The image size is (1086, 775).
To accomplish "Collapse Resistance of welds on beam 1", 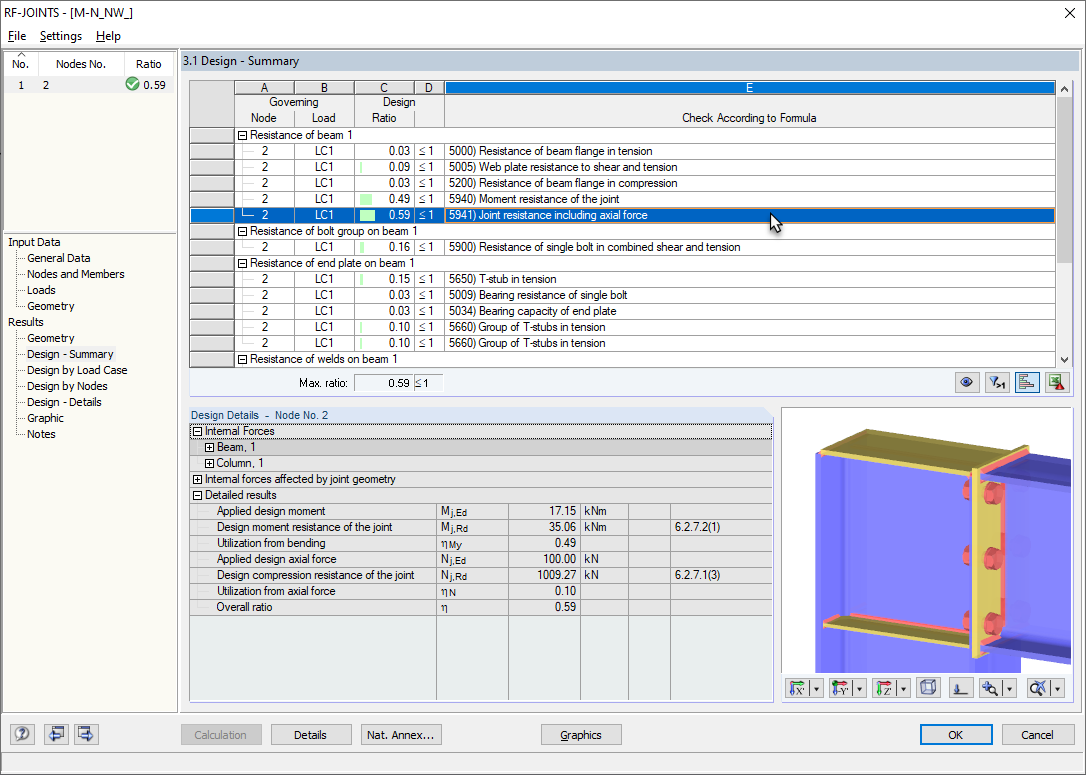I will click(x=242, y=359).
